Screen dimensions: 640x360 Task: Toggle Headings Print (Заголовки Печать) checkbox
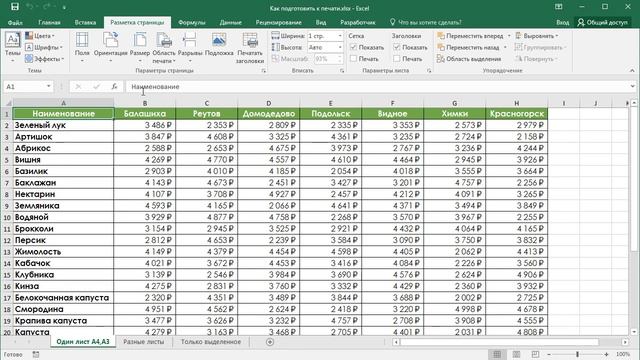point(396,59)
